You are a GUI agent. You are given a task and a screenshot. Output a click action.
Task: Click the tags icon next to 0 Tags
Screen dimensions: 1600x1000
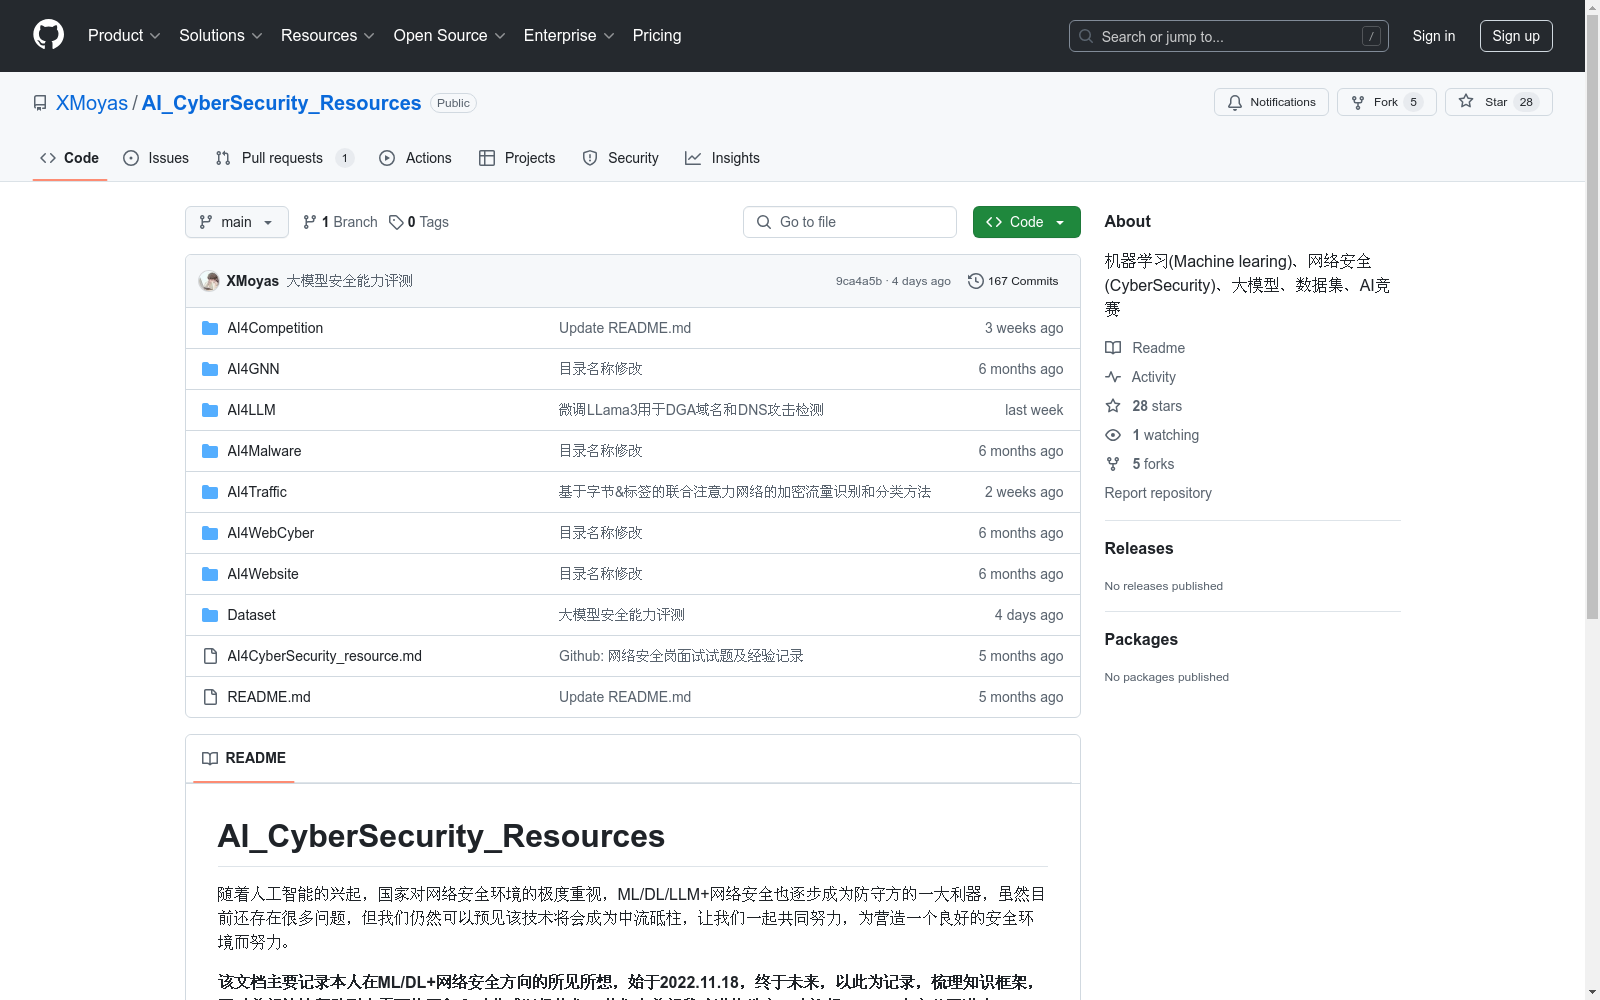pyautogui.click(x=396, y=221)
